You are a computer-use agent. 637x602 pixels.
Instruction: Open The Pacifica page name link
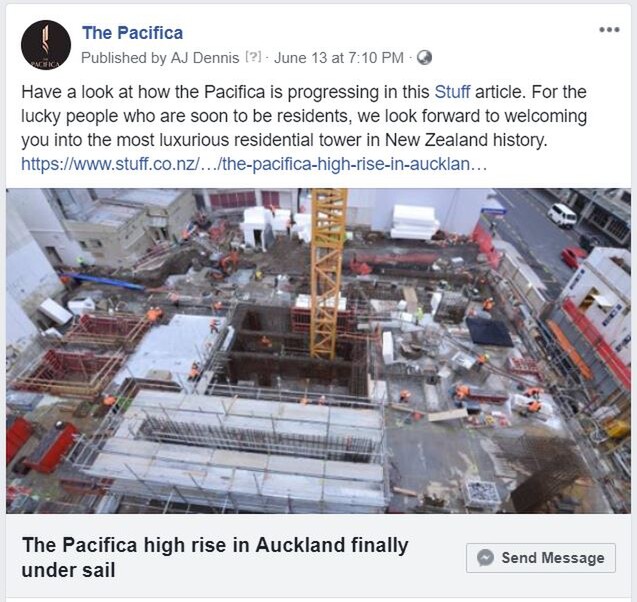click(132, 33)
